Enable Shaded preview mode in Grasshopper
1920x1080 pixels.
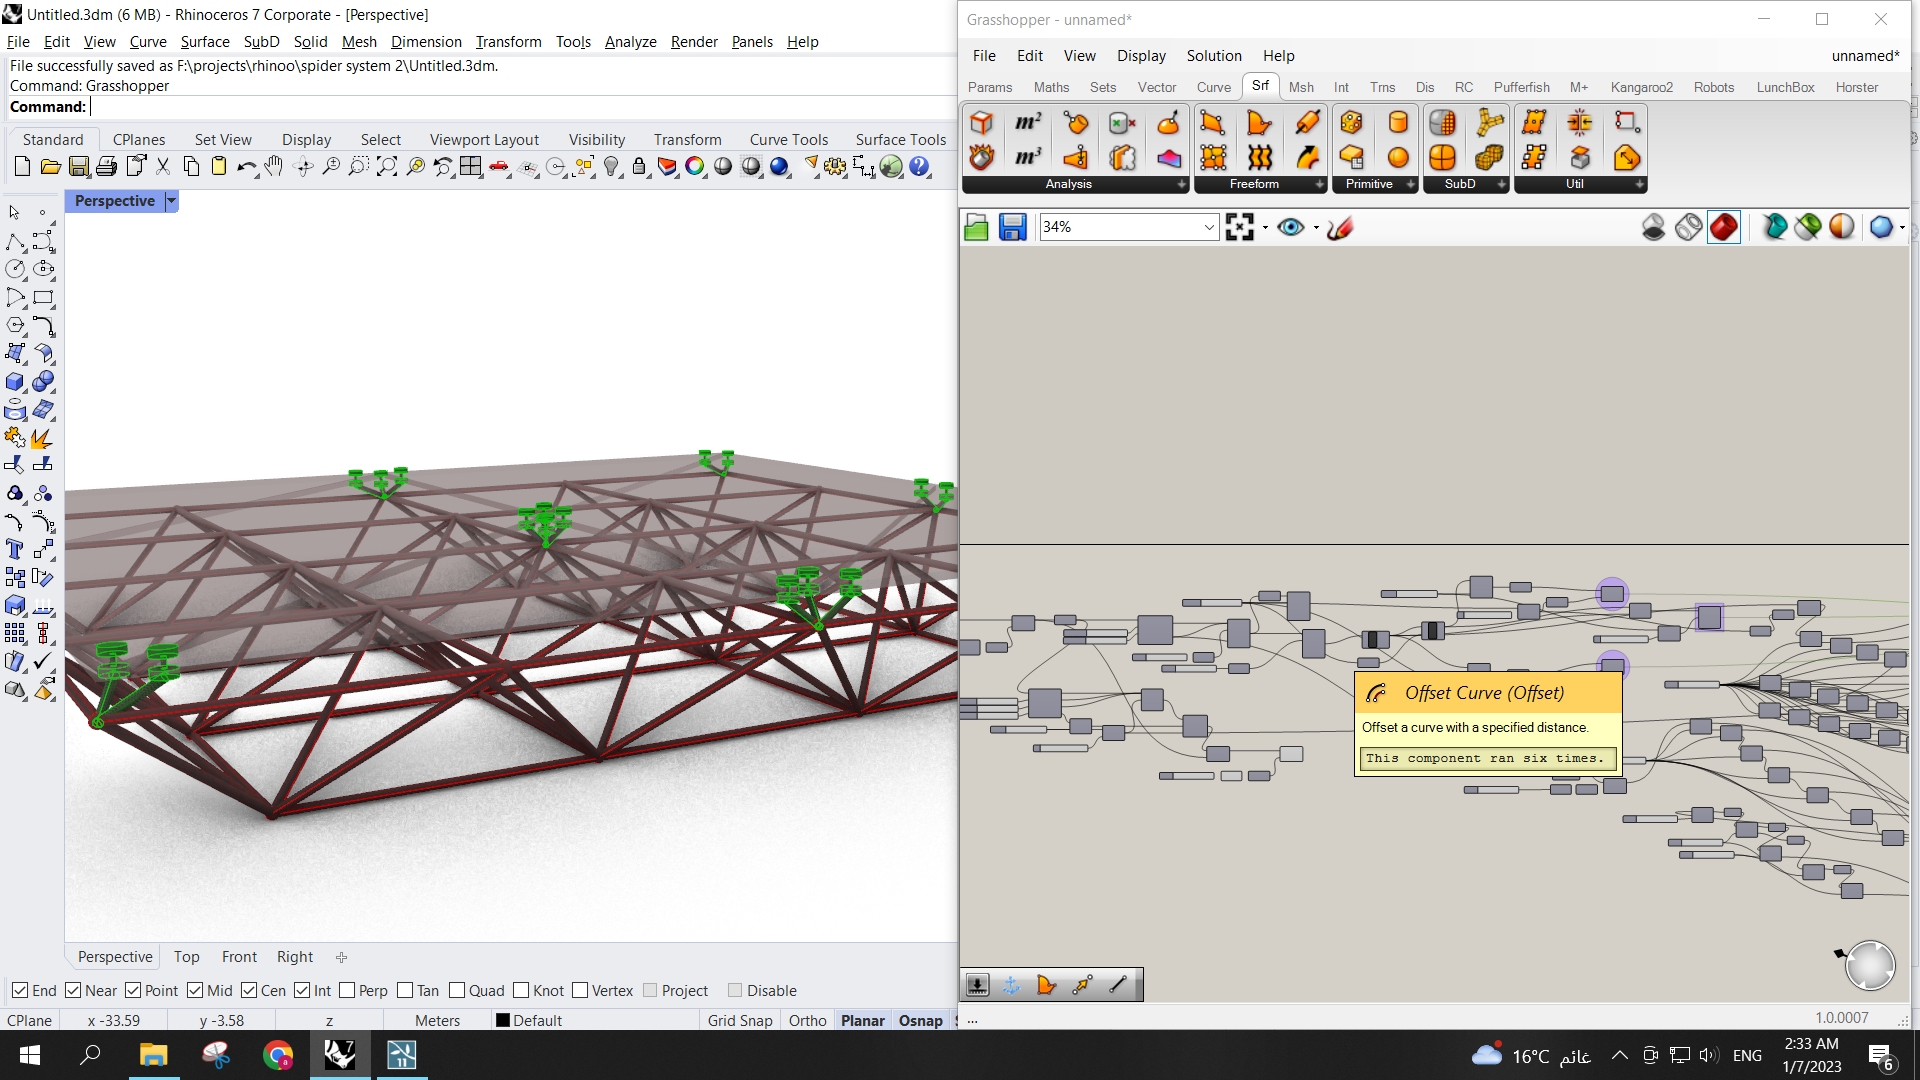(1723, 227)
